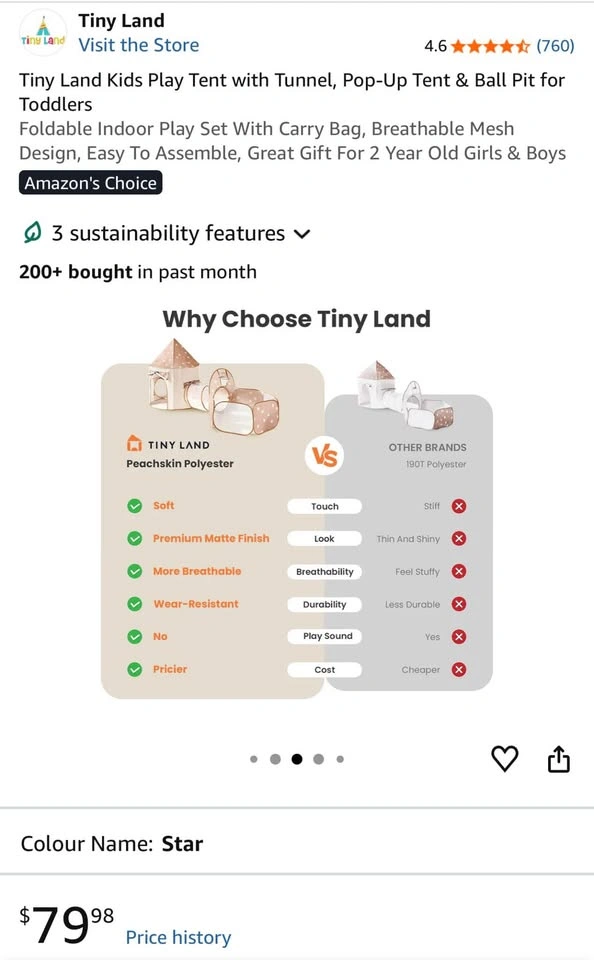Click the orange VS badge
Image resolution: width=594 pixels, height=960 pixels.
tap(325, 456)
